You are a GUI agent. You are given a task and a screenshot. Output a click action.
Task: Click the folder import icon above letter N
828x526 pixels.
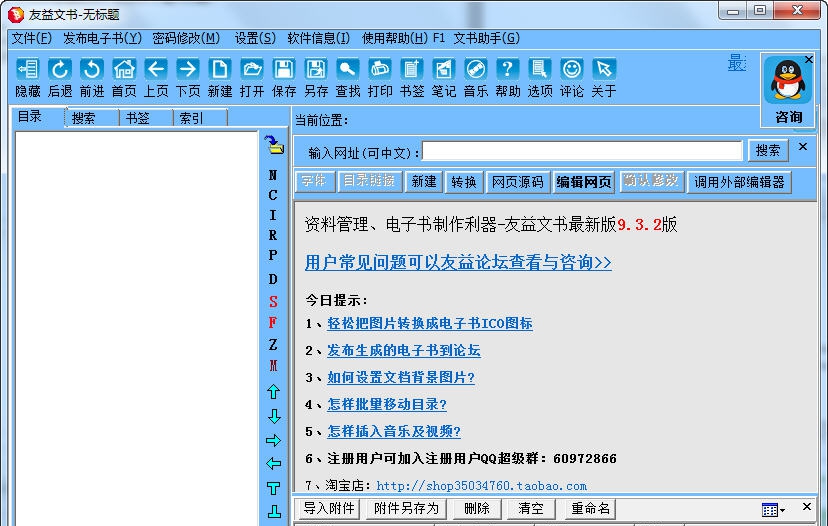(274, 145)
